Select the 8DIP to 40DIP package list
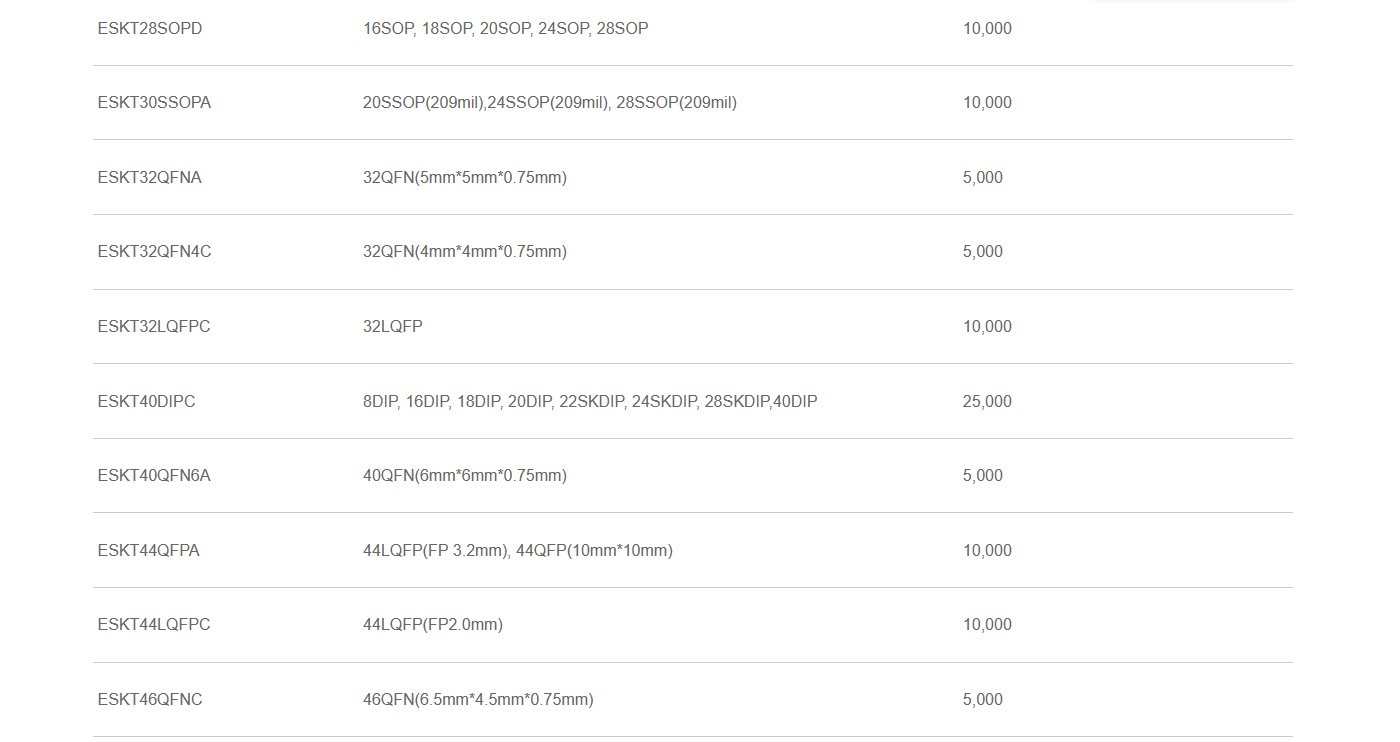Viewport: 1400px width, 742px height. pos(590,402)
